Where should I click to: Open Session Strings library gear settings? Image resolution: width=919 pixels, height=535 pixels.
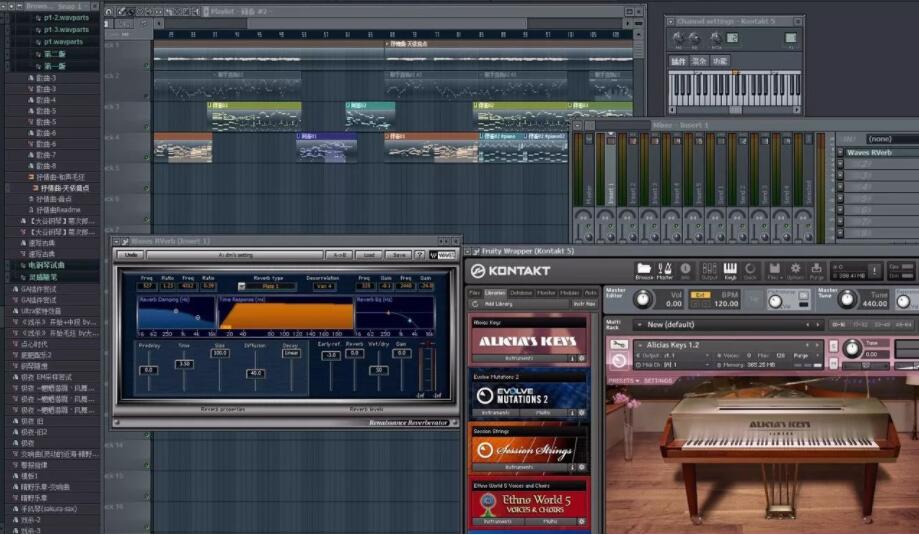pyautogui.click(x=581, y=467)
